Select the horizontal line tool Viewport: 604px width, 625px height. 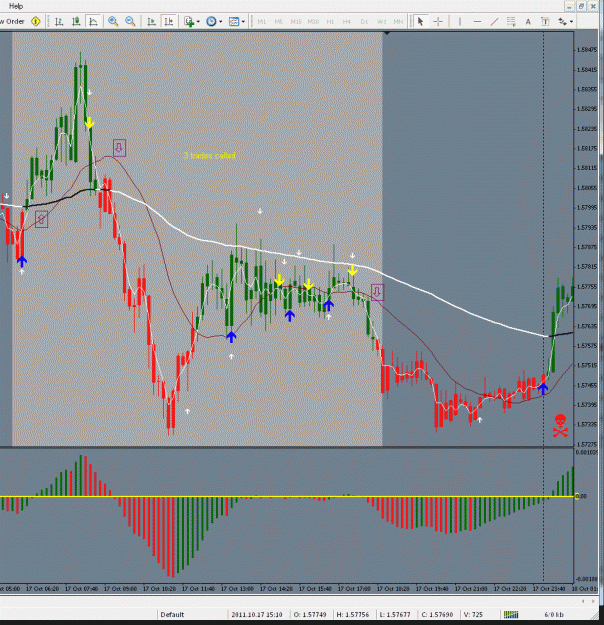pyautogui.click(x=477, y=22)
